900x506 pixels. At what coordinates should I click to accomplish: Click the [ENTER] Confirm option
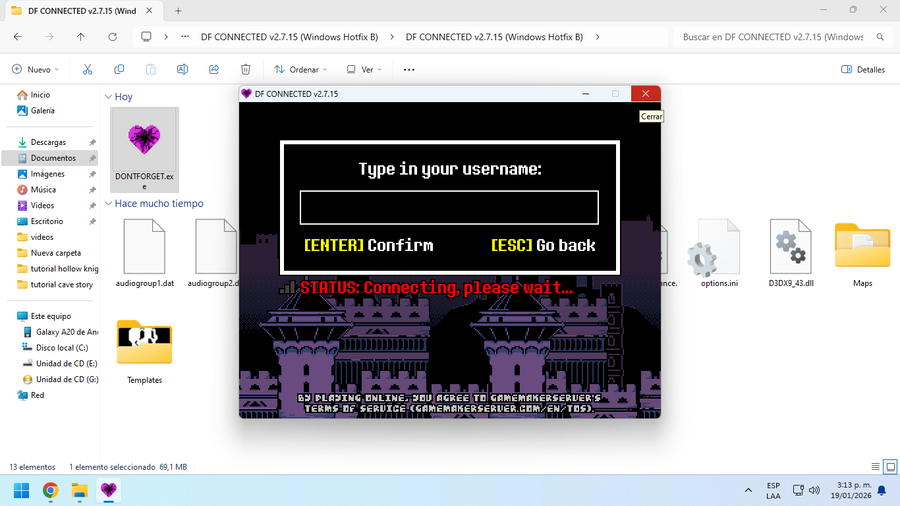[368, 246]
